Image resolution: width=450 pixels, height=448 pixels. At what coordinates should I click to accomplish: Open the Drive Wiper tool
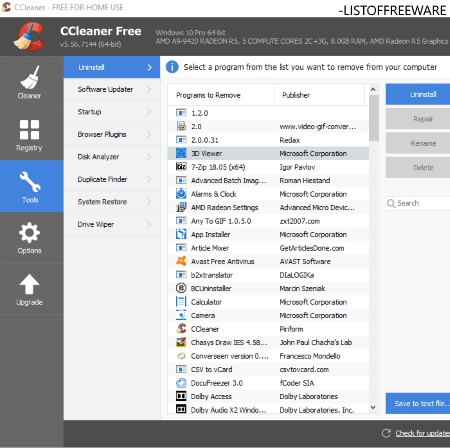coord(112,224)
